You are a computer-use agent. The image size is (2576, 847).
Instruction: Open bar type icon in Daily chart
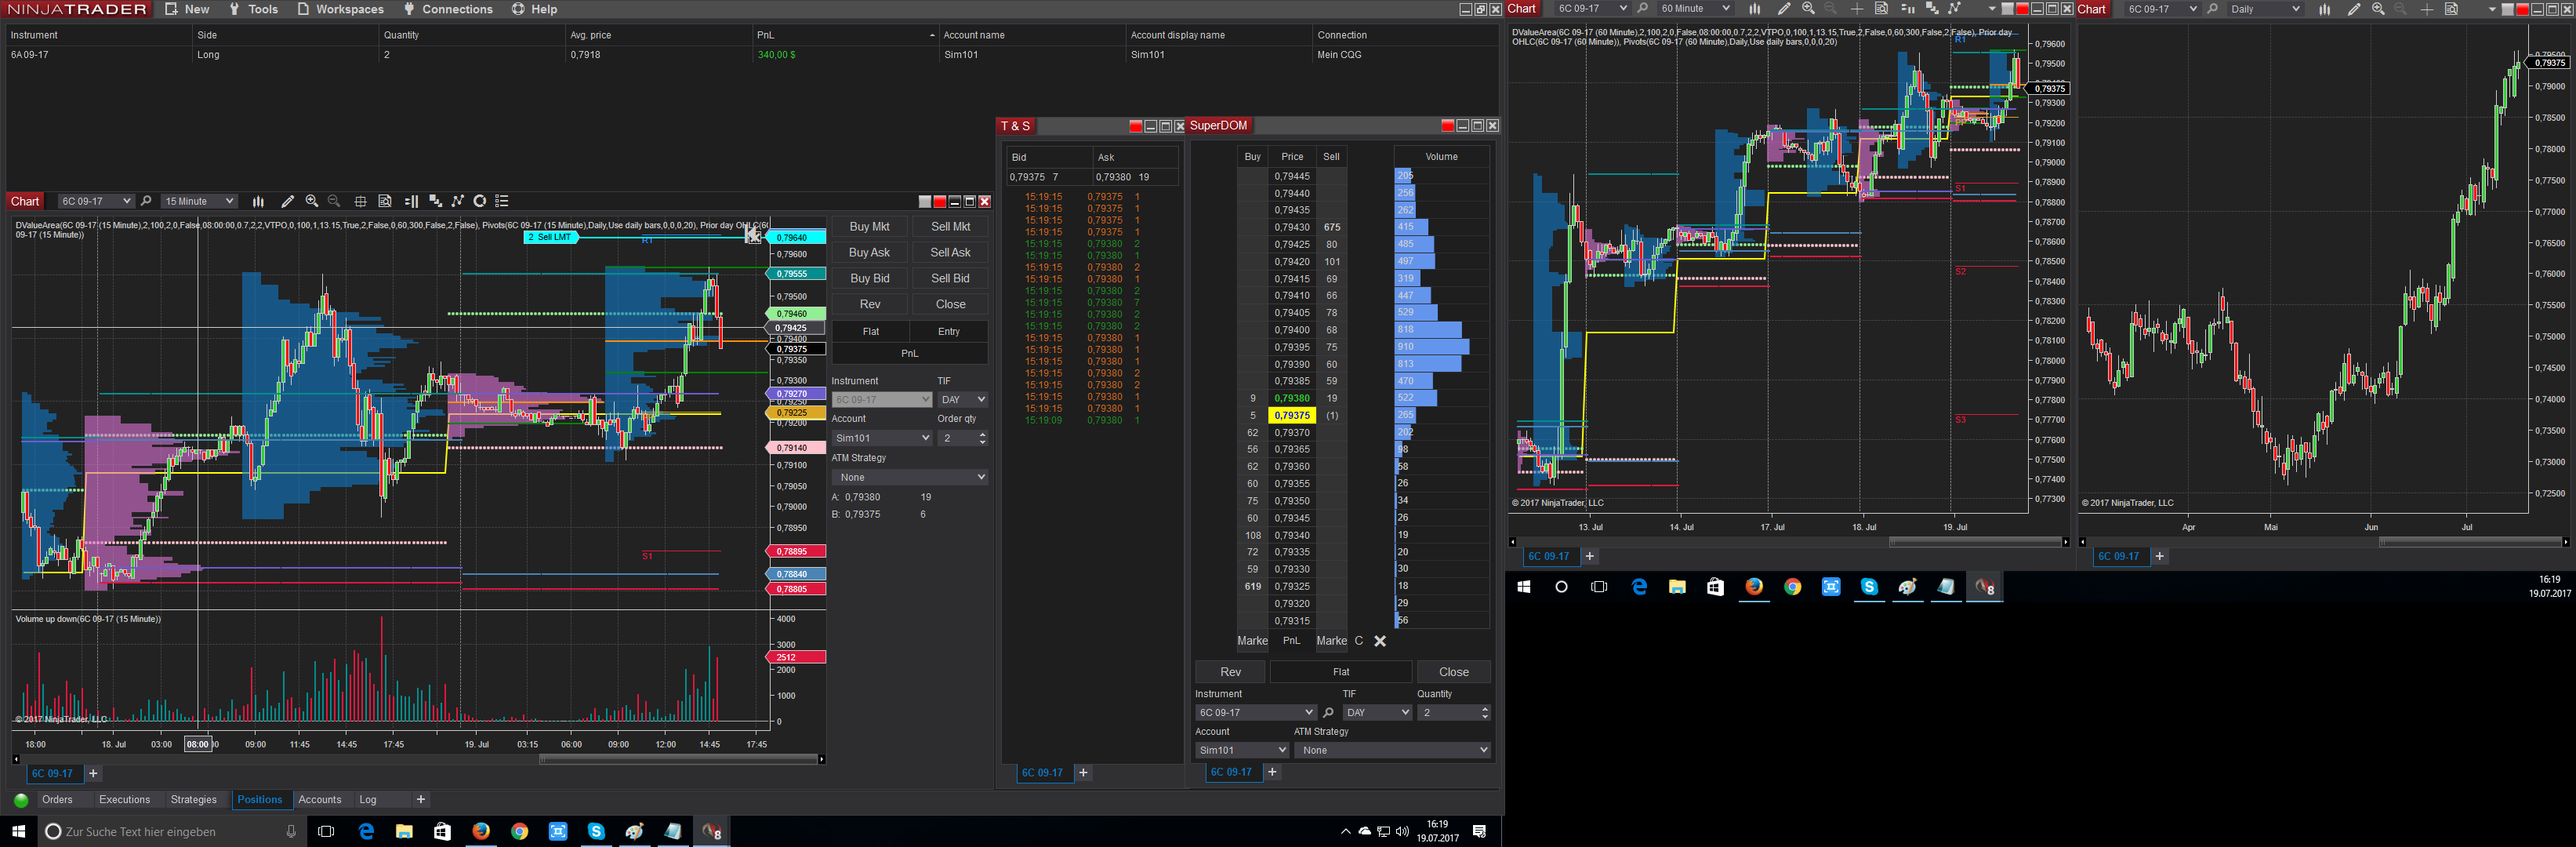(x=2324, y=9)
